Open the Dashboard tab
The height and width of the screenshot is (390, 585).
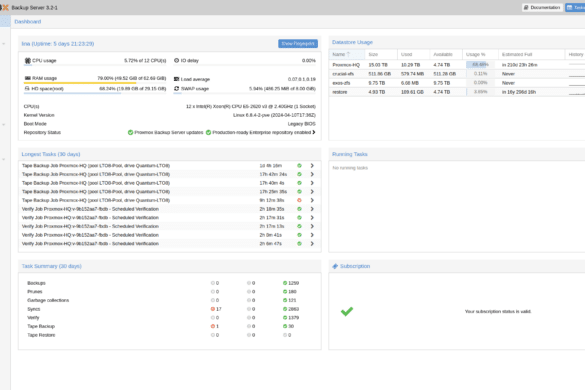pyautogui.click(x=28, y=22)
